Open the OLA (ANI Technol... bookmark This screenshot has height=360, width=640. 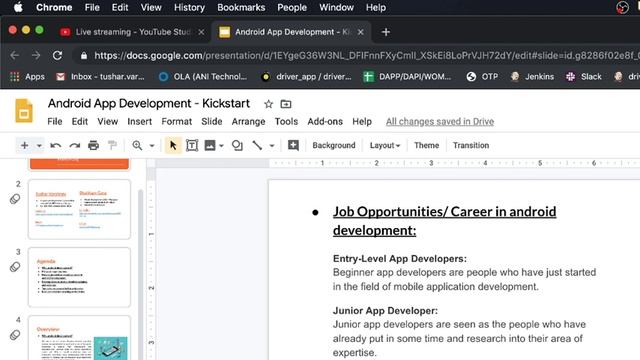[x=203, y=77]
